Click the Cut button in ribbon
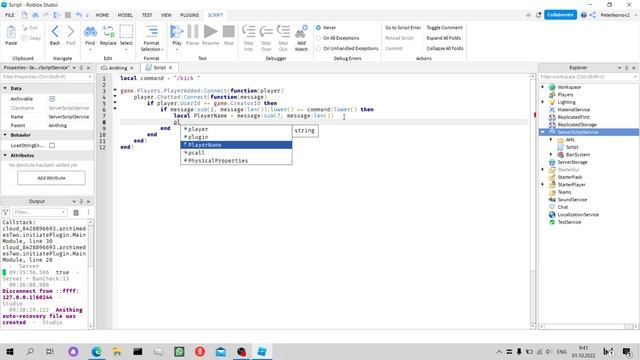Viewport: 640px width, 360px height. (x=29, y=28)
